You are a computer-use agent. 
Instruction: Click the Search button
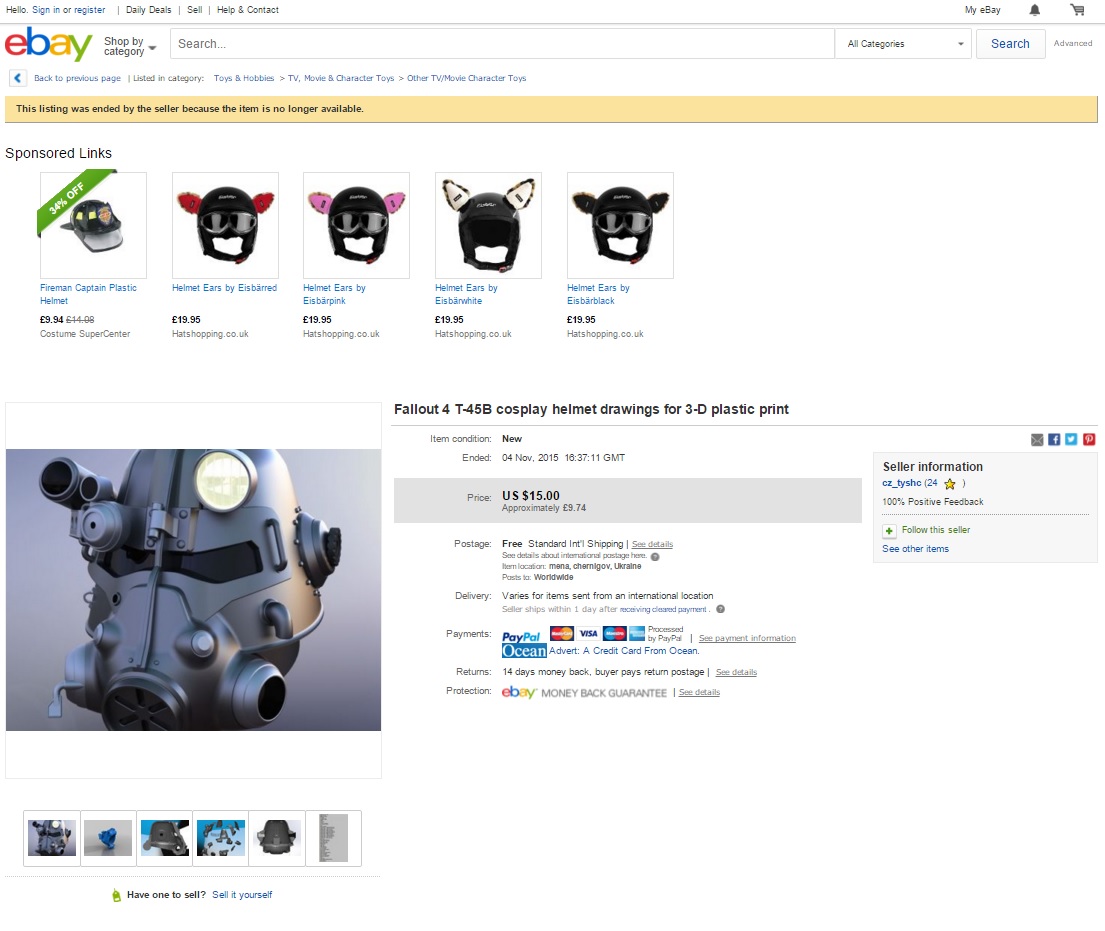[x=1010, y=44]
